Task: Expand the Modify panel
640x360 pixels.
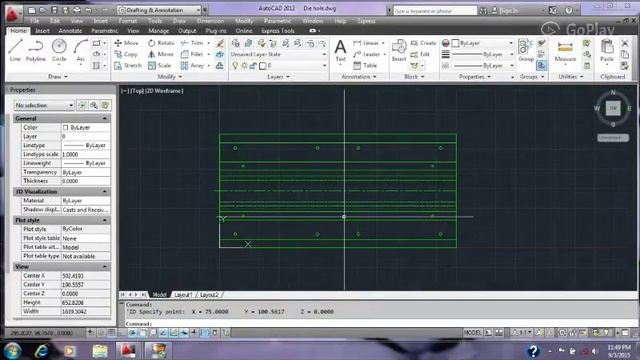Action: click(x=169, y=76)
